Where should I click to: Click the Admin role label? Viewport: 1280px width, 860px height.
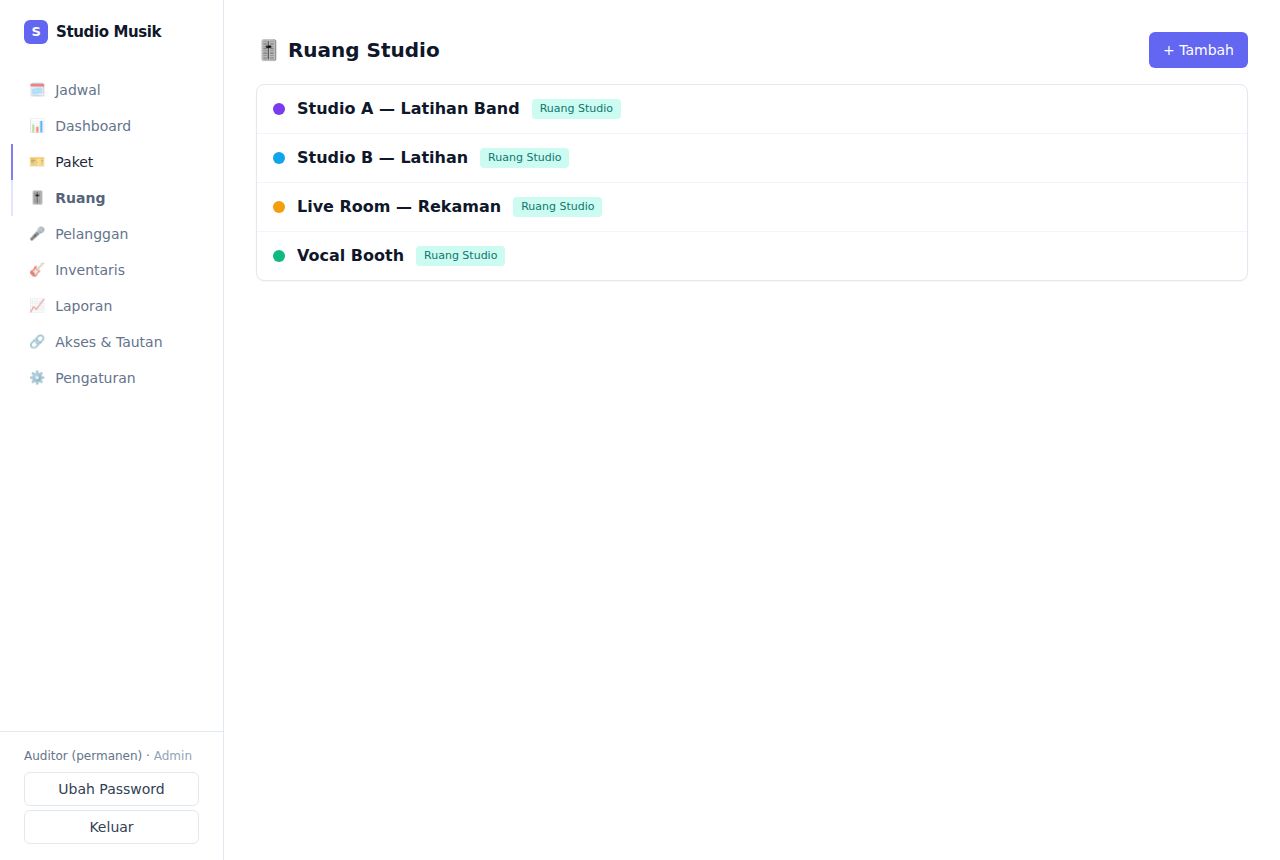tap(173, 756)
